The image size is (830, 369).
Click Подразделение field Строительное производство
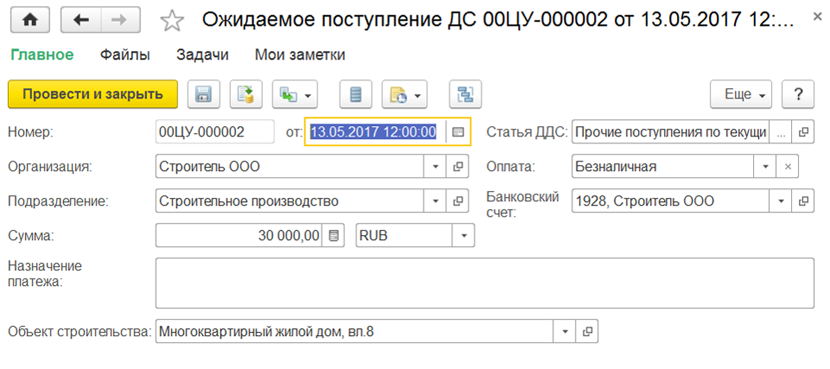pos(290,201)
